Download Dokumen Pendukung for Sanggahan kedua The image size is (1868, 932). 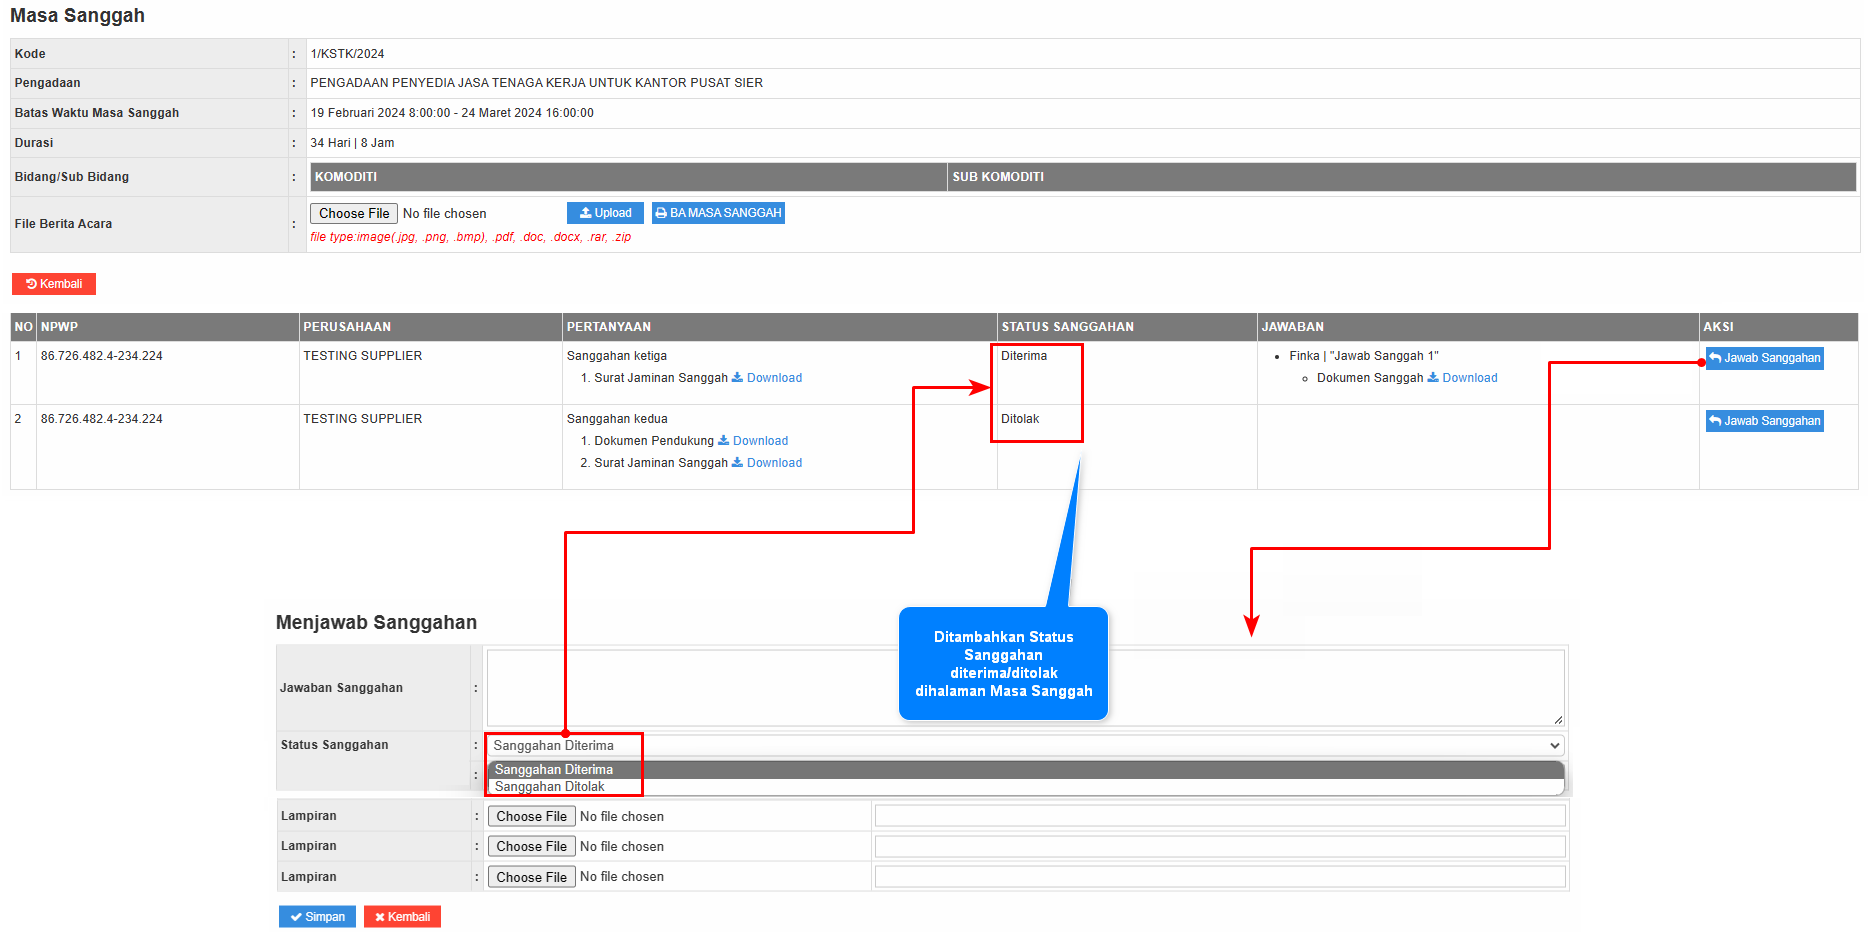click(753, 441)
